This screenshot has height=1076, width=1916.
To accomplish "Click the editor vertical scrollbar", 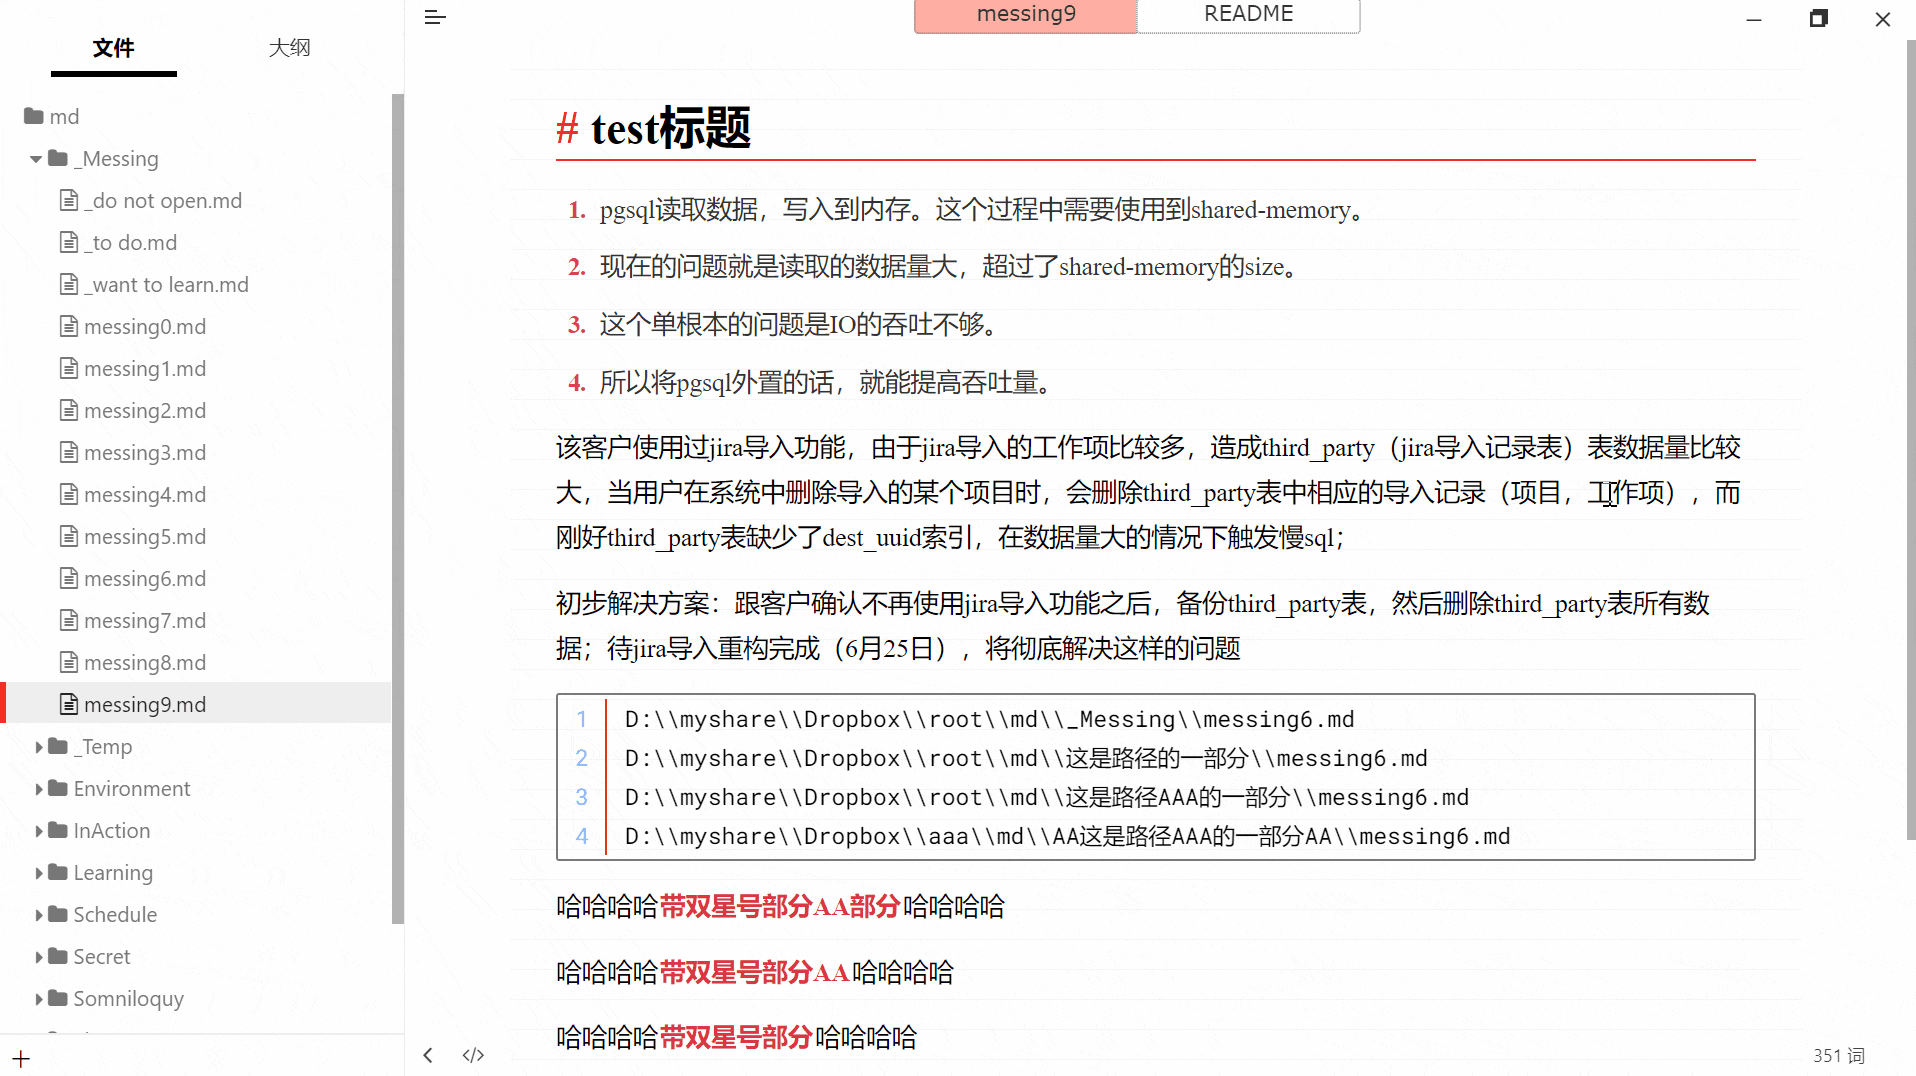I will coord(1911,440).
